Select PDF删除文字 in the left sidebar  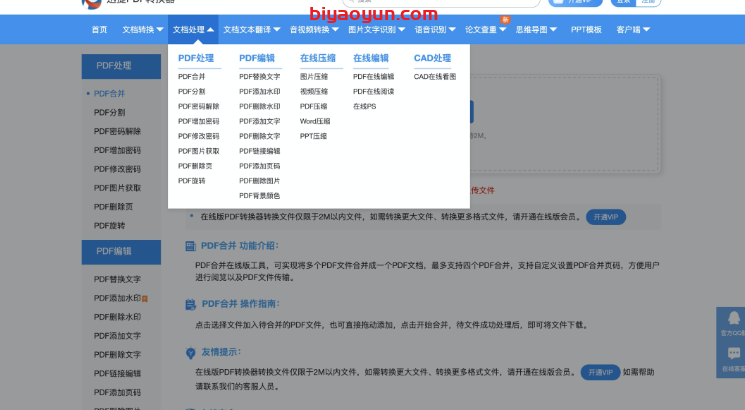click(x=117, y=354)
